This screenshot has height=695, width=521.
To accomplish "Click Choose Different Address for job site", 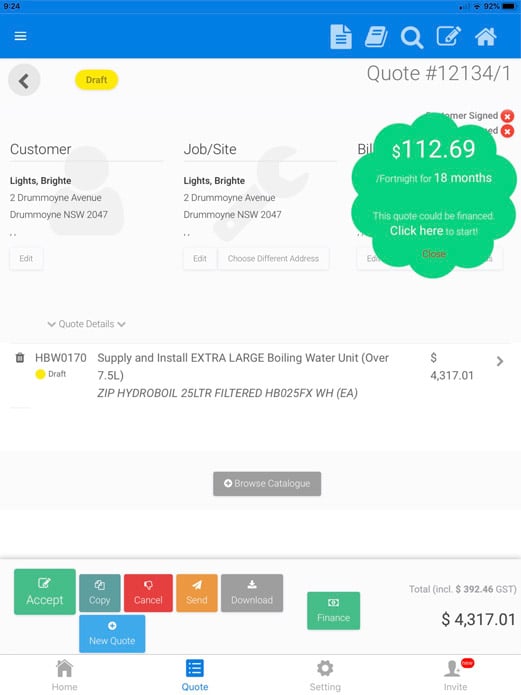I will click(273, 258).
